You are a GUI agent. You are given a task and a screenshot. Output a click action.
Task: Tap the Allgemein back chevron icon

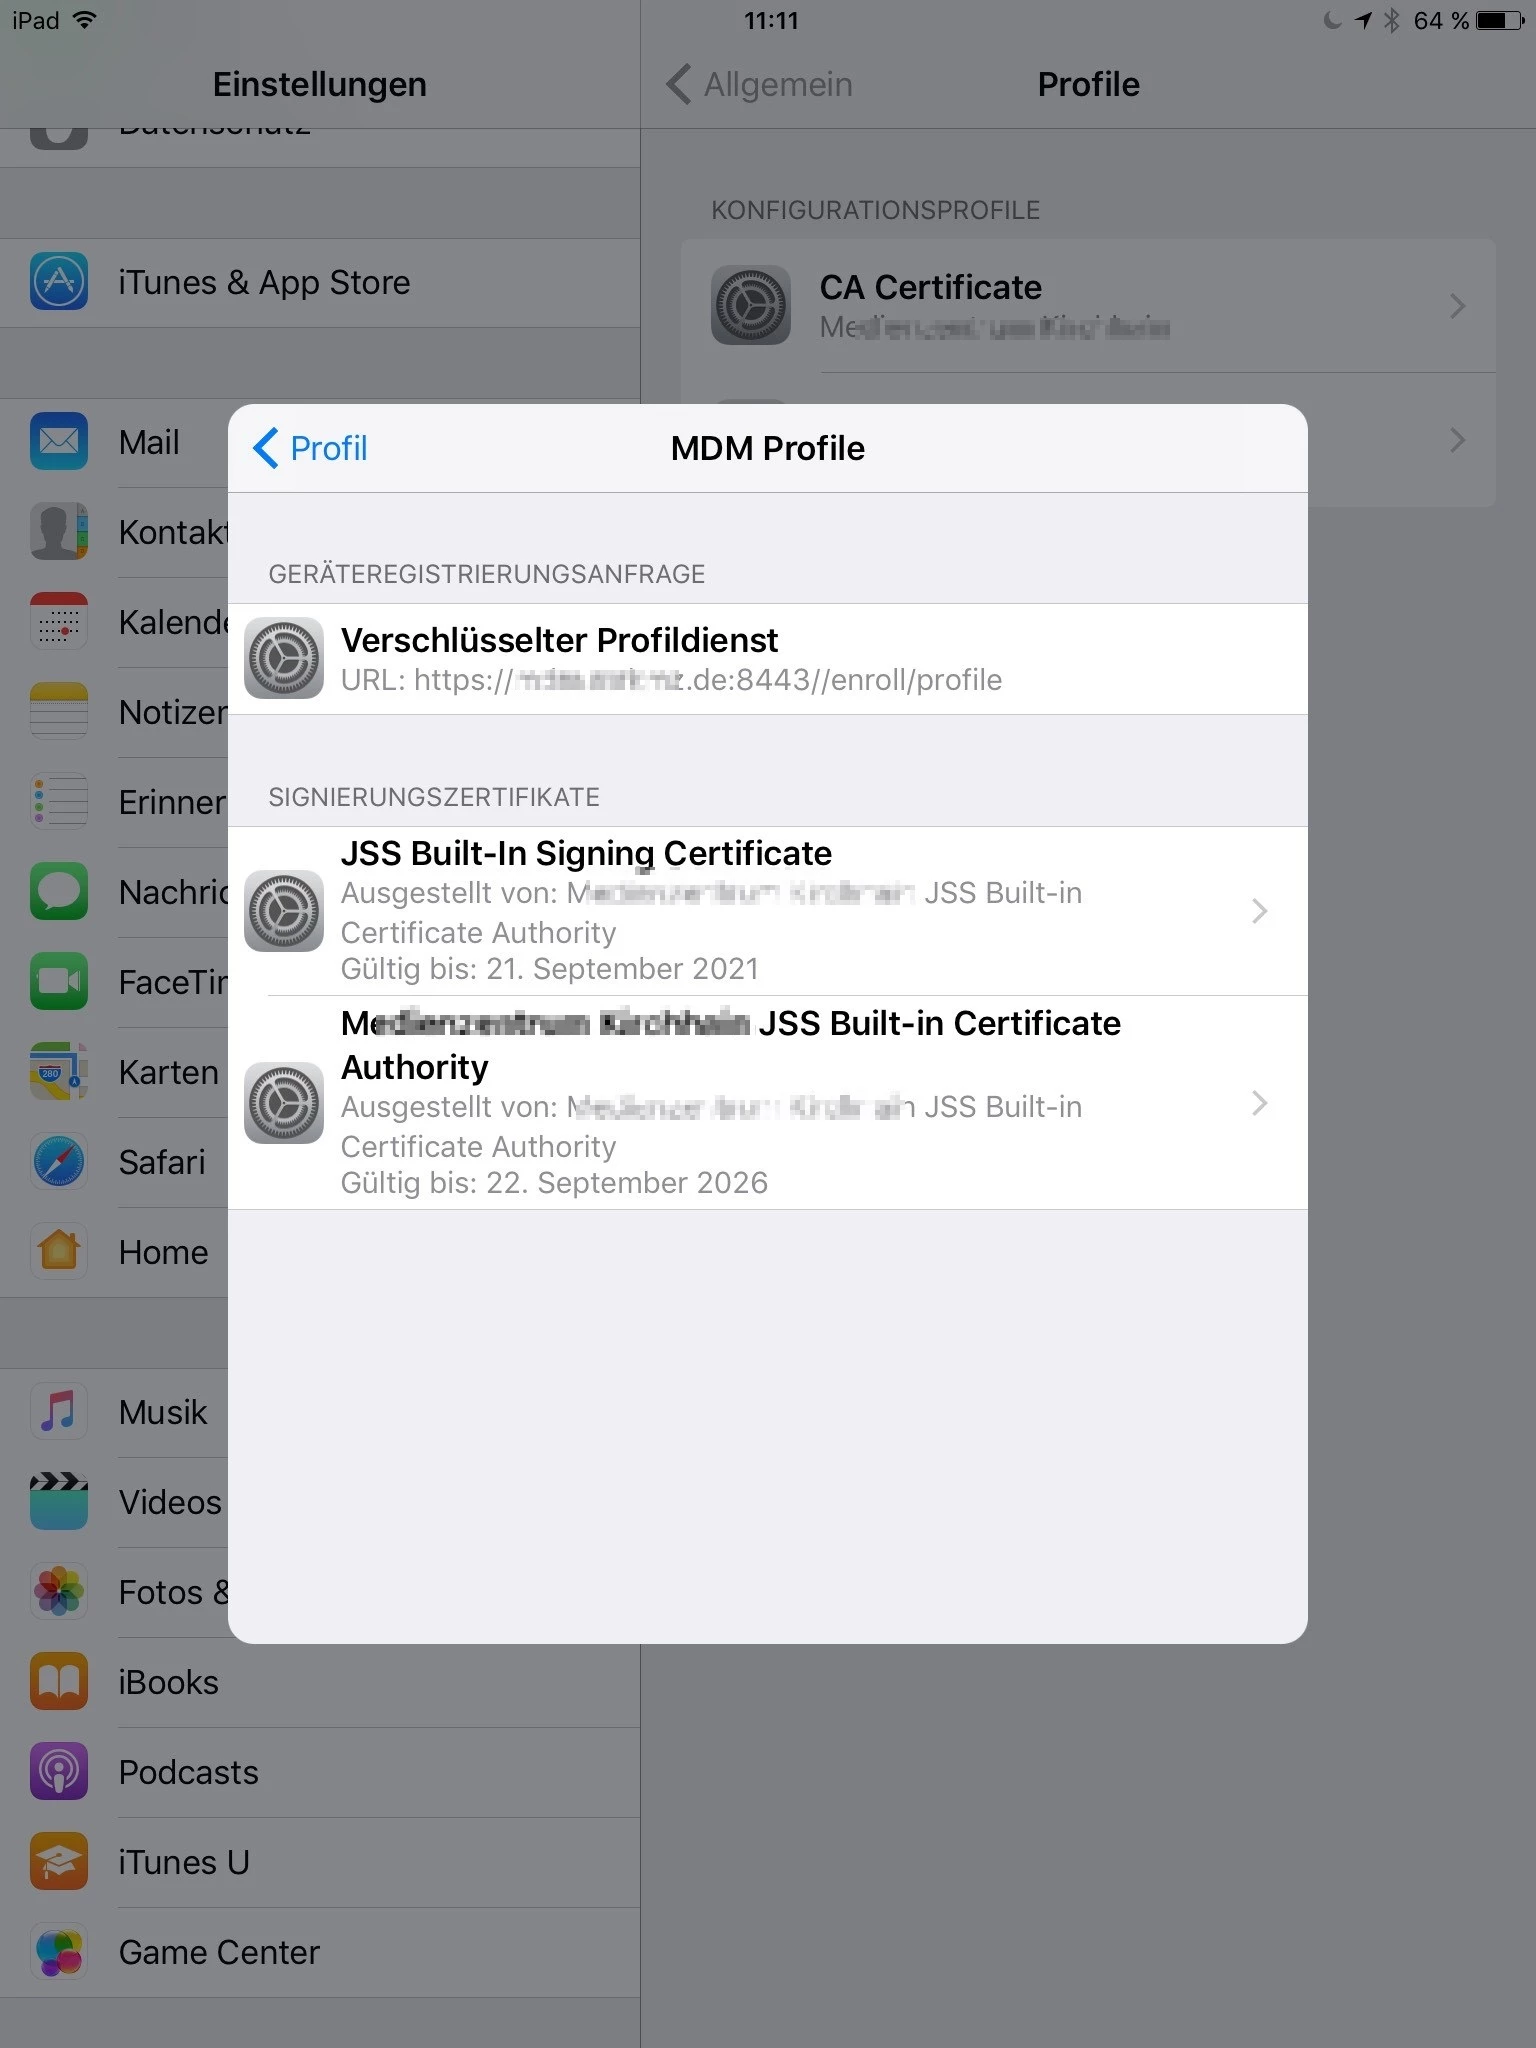click(x=679, y=84)
